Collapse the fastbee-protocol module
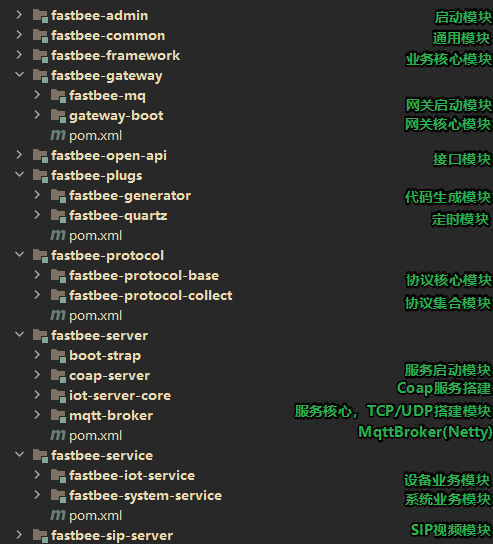This screenshot has width=493, height=544. pos(19,255)
